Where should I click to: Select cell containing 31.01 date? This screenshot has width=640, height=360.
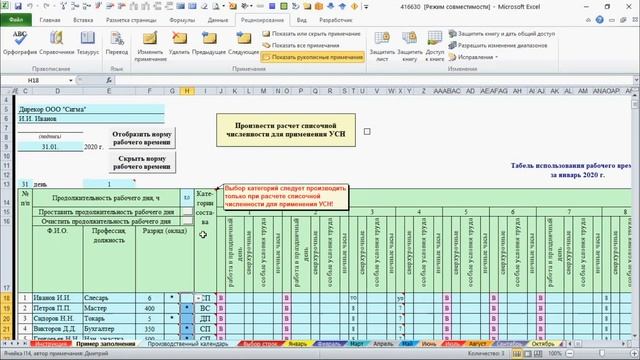50,147
